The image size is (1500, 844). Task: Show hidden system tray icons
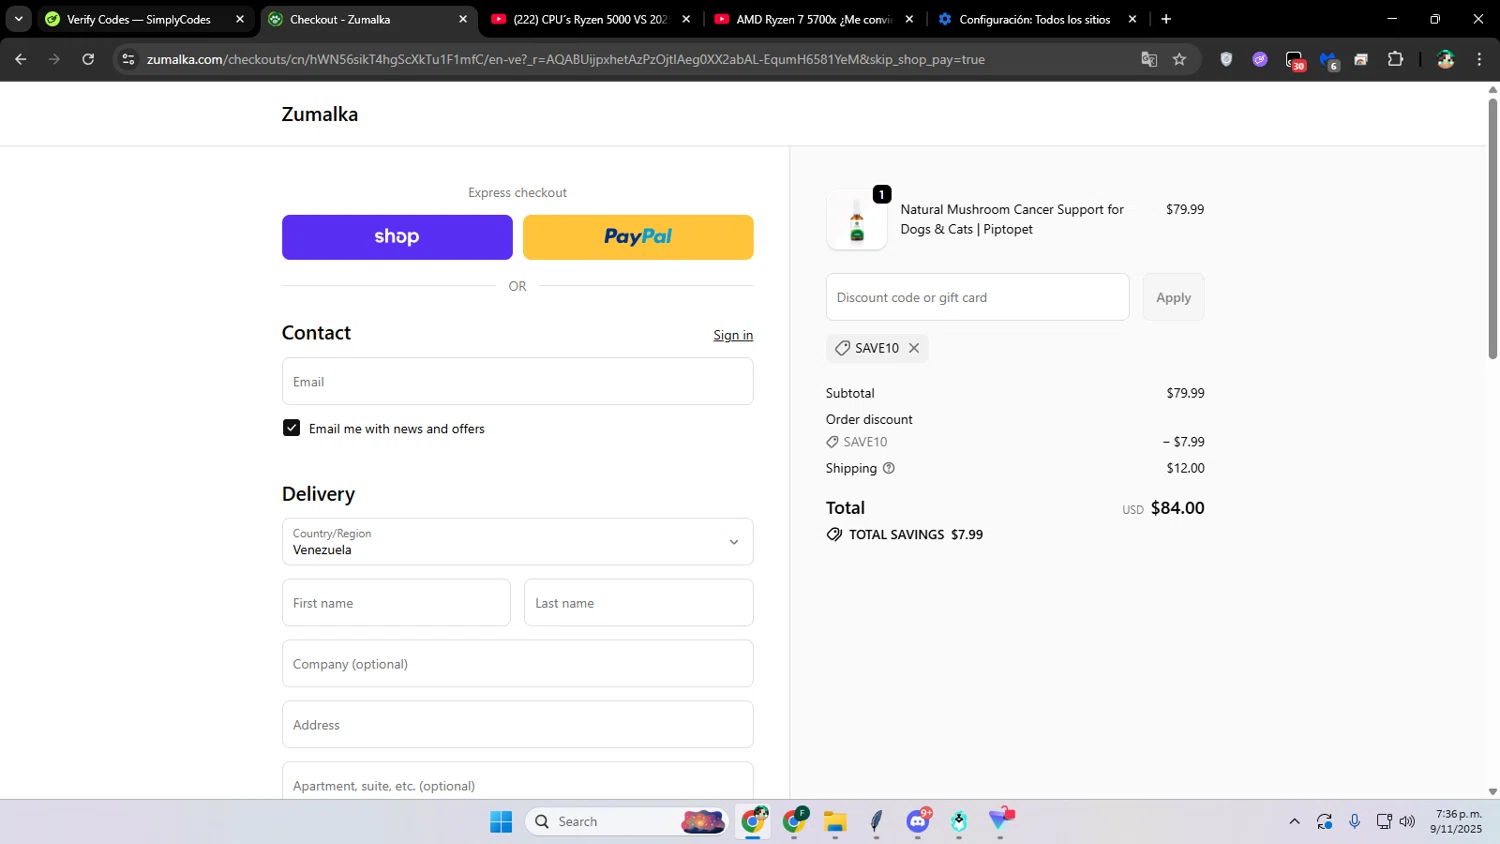[x=1294, y=822]
